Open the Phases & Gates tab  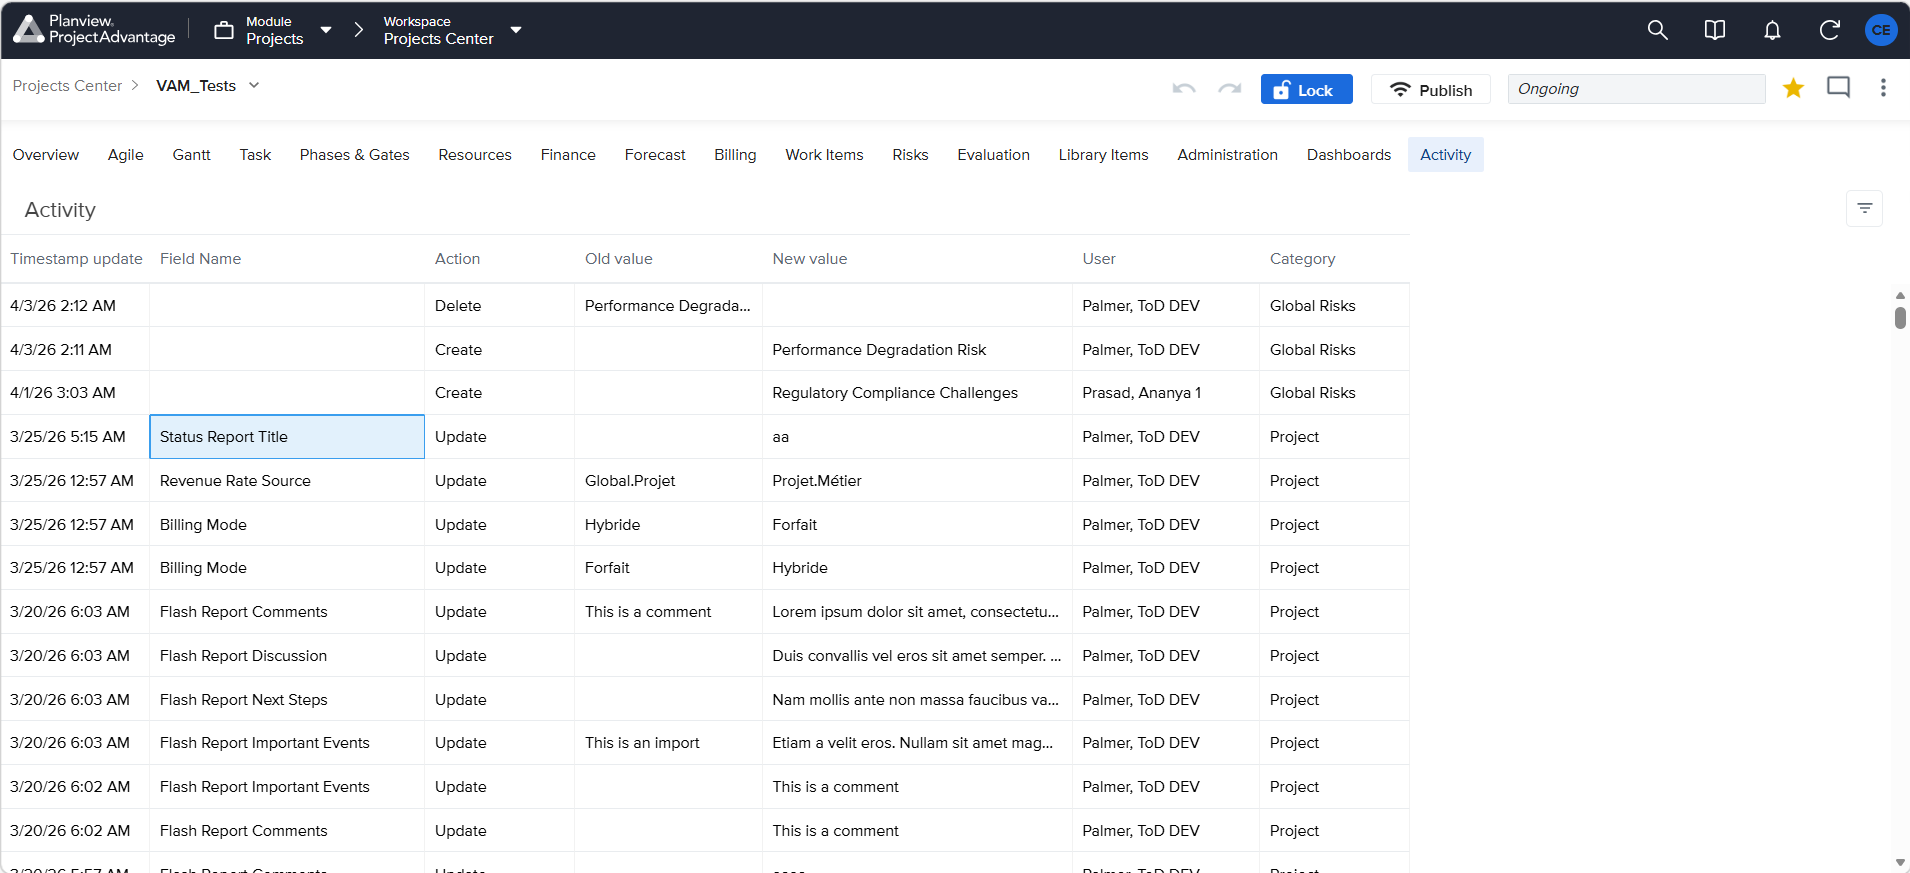click(x=355, y=155)
